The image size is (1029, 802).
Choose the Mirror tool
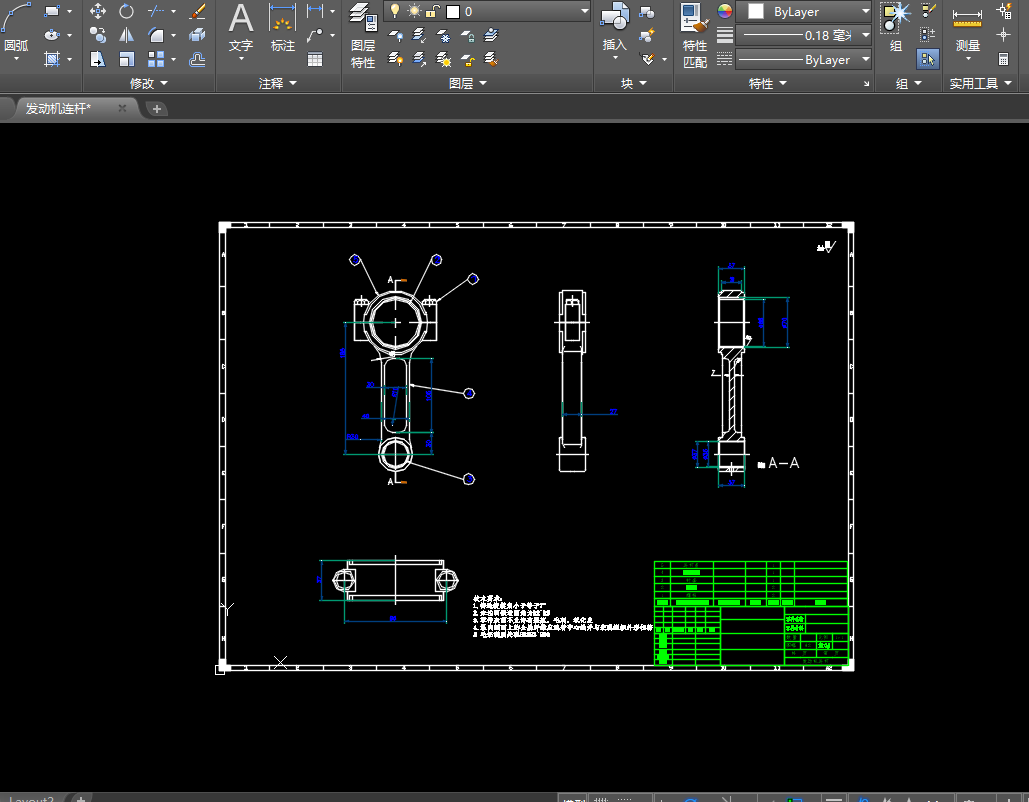coord(126,35)
